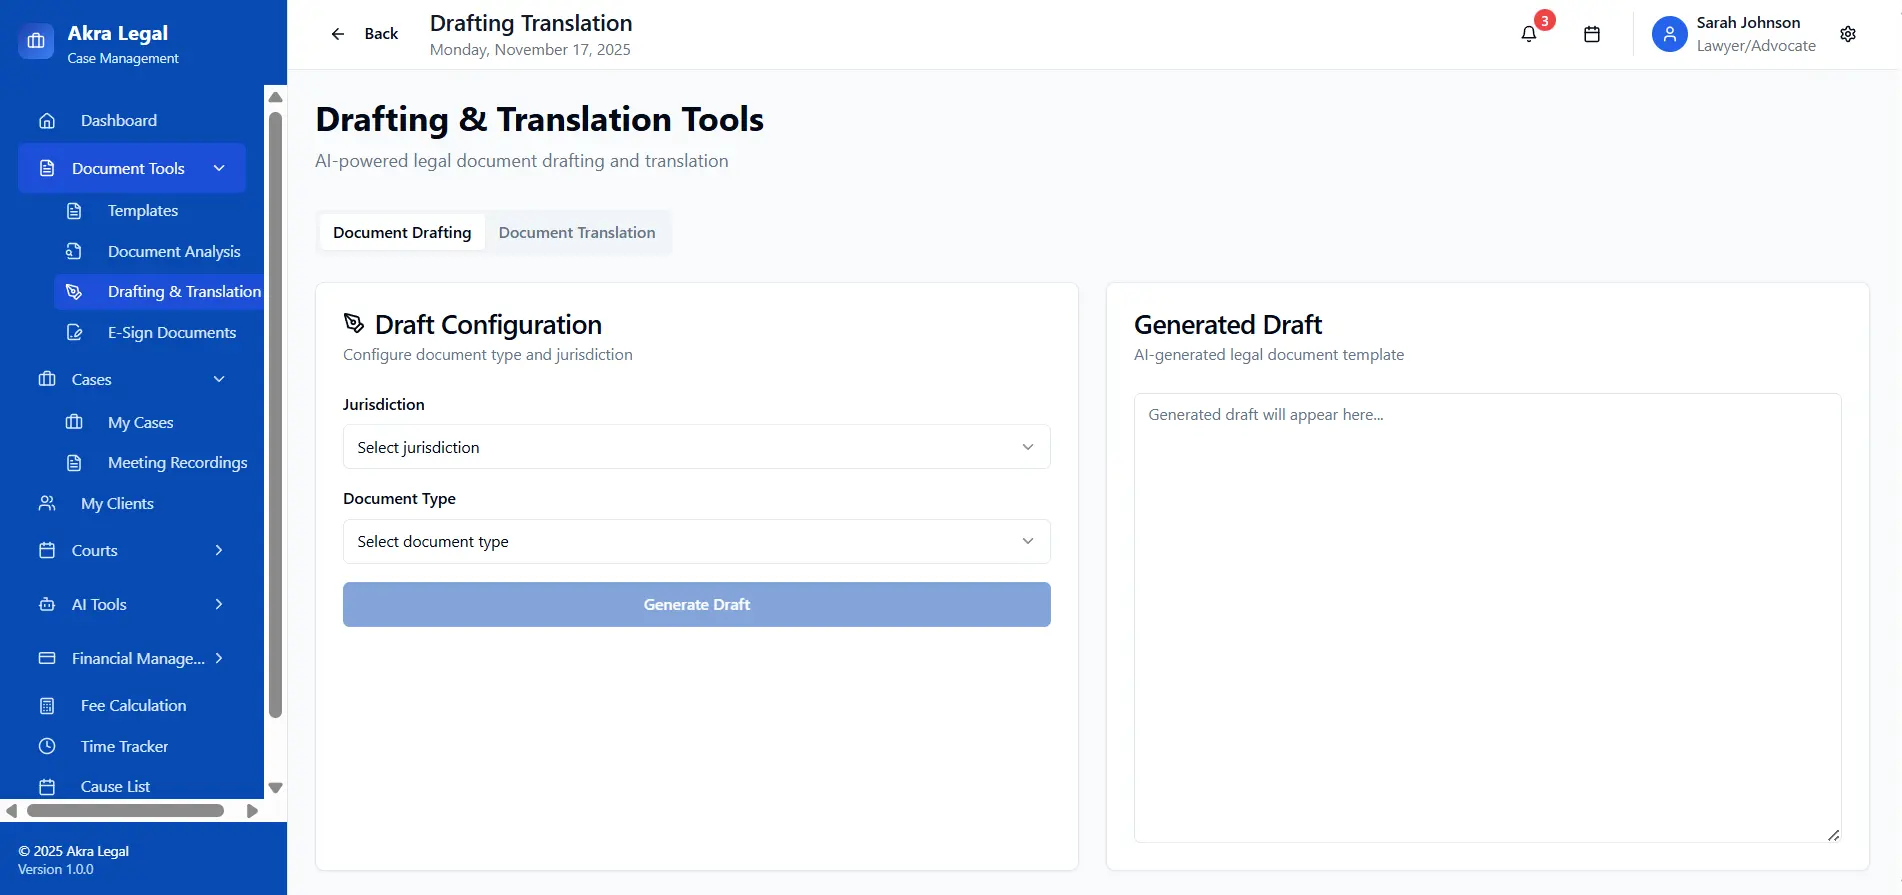Open settings gear icon
This screenshot has height=895, width=1902.
click(x=1847, y=34)
